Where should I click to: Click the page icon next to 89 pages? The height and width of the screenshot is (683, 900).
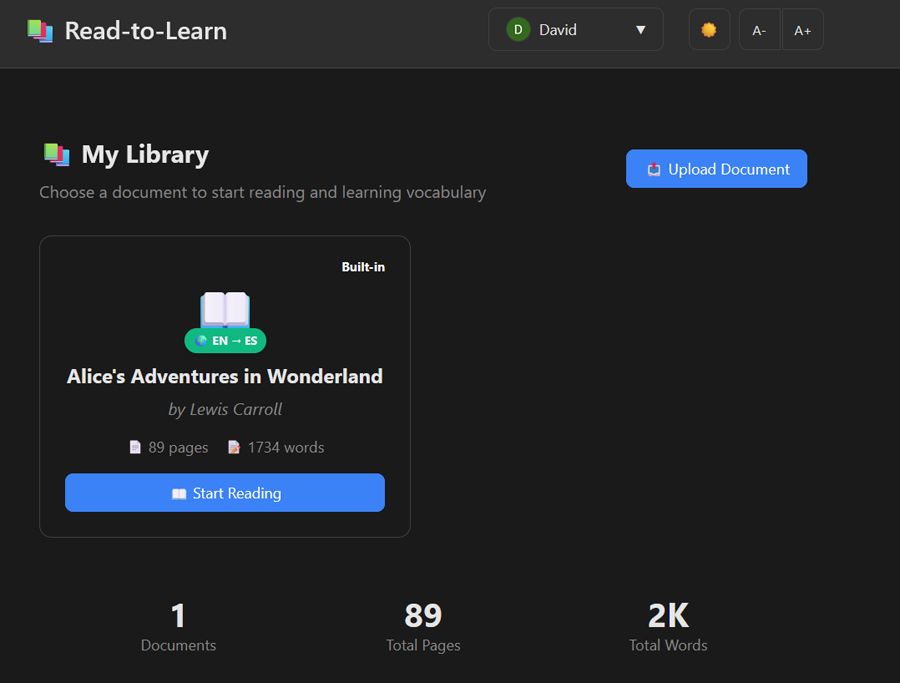pos(135,447)
